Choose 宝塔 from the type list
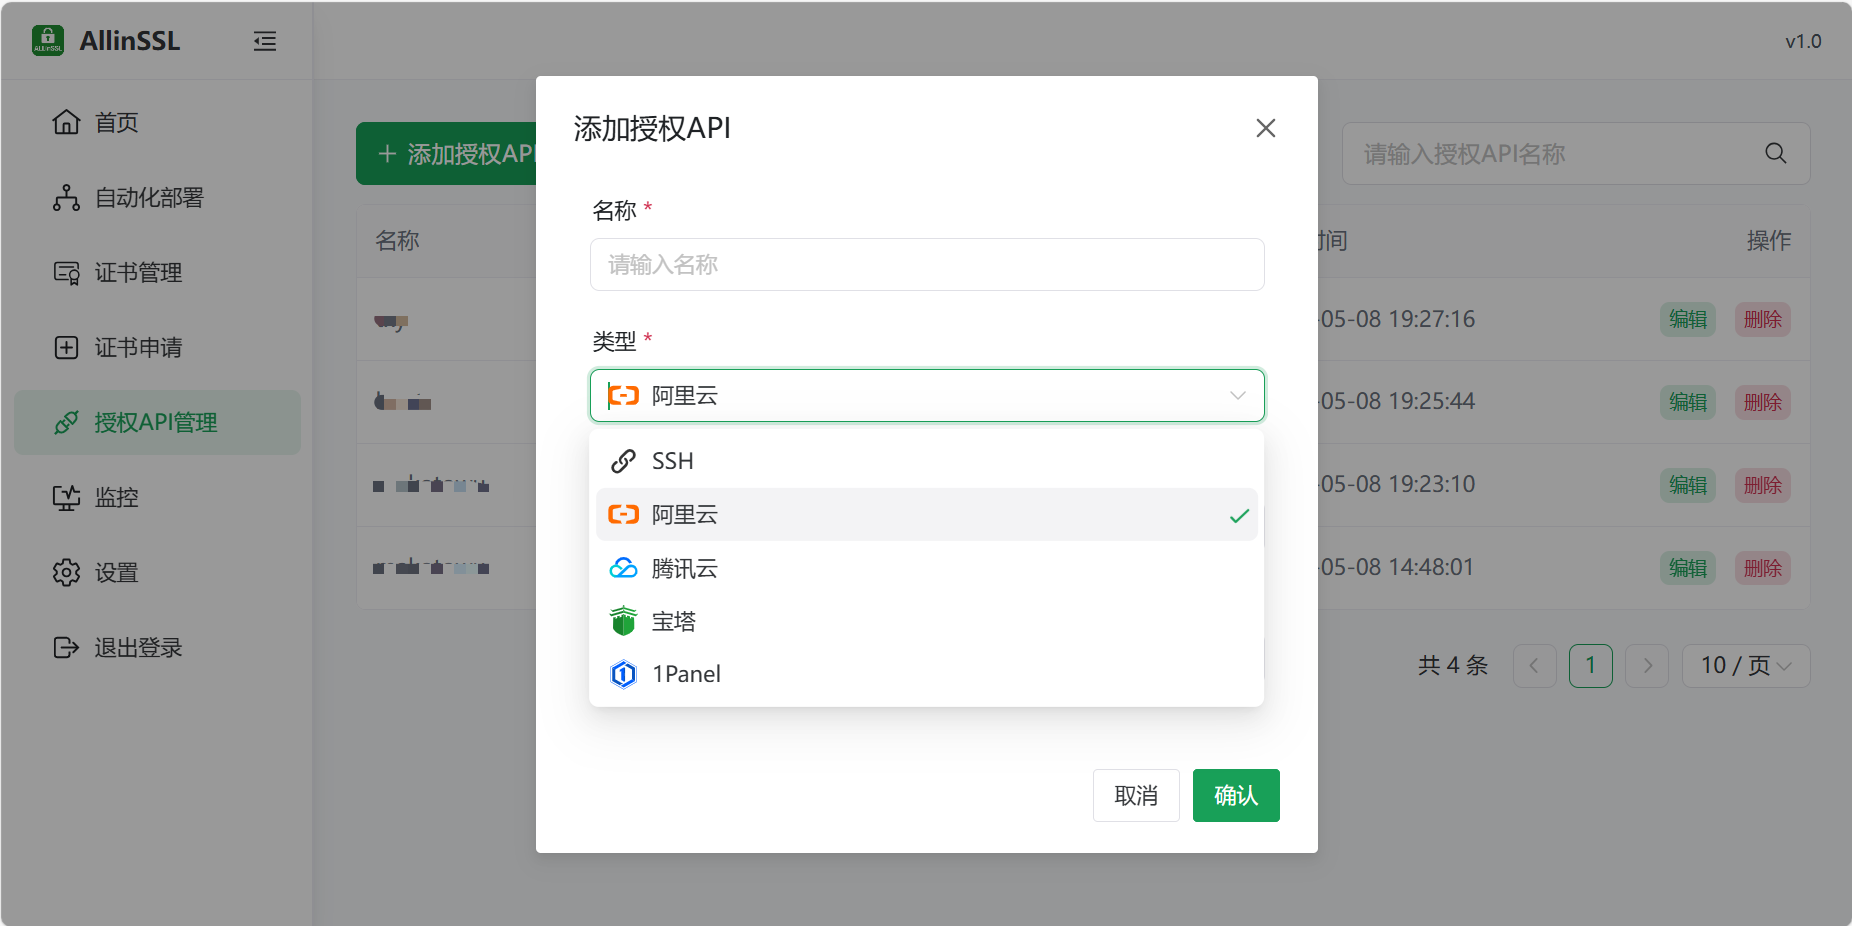This screenshot has width=1852, height=926. (x=927, y=621)
